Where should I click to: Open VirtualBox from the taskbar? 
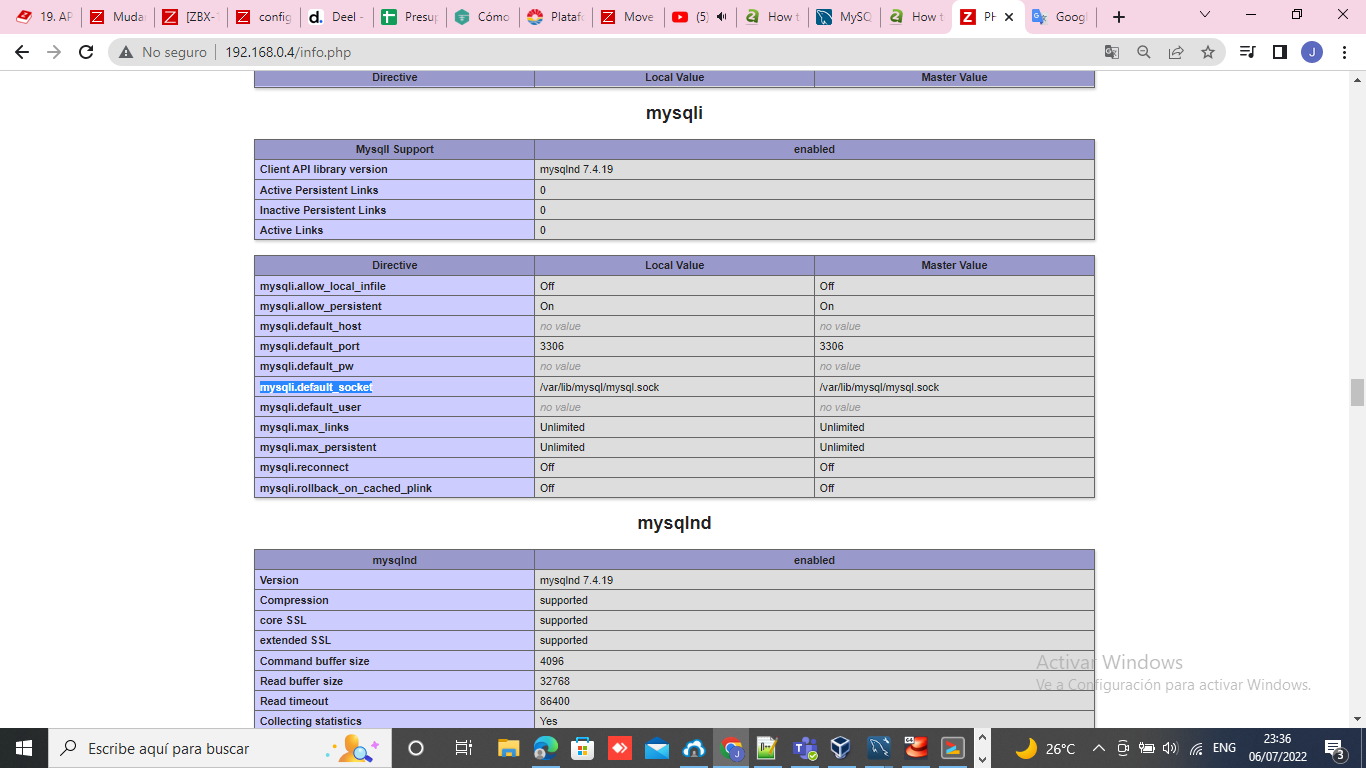coord(841,748)
